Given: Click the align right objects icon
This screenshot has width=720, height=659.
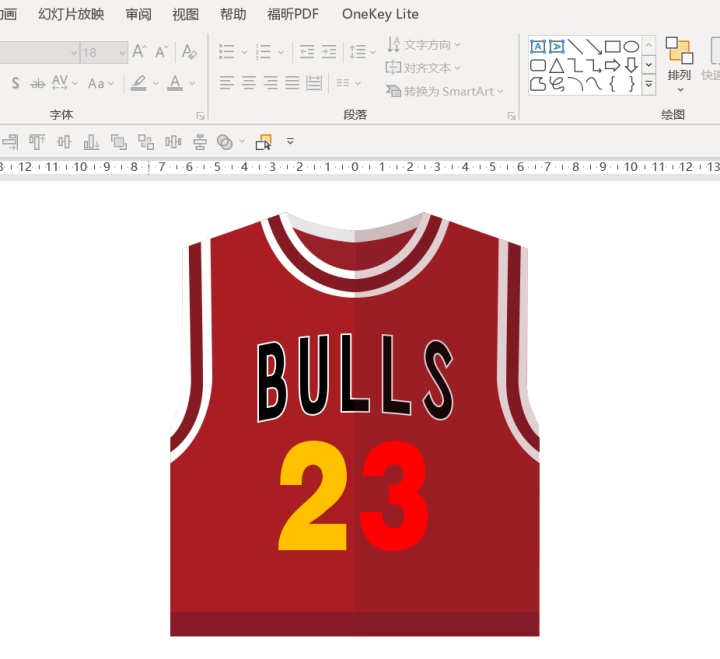Looking at the screenshot, I should 10,141.
